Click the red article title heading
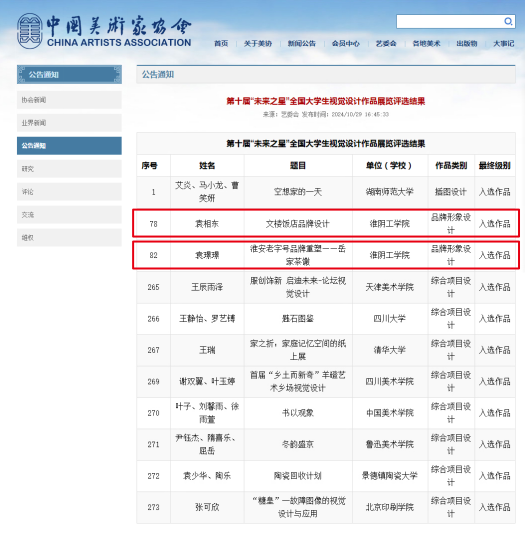 pyautogui.click(x=326, y=101)
